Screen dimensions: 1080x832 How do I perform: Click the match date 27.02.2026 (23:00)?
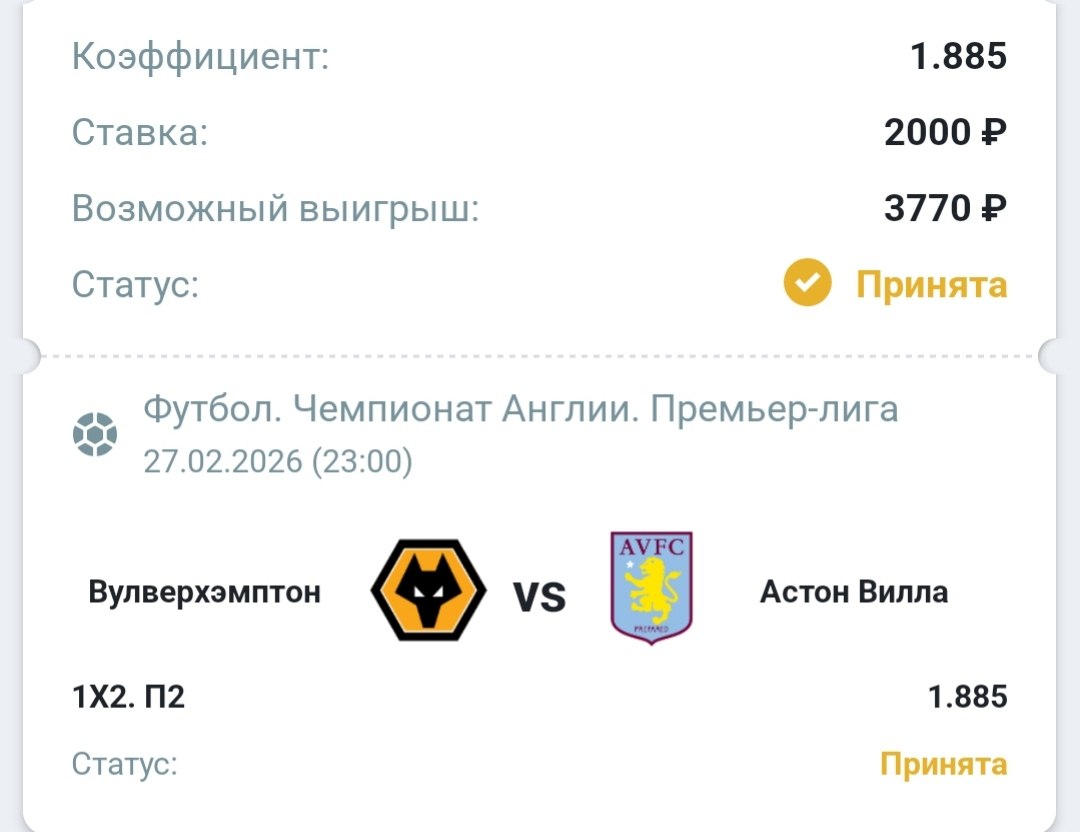point(278,461)
